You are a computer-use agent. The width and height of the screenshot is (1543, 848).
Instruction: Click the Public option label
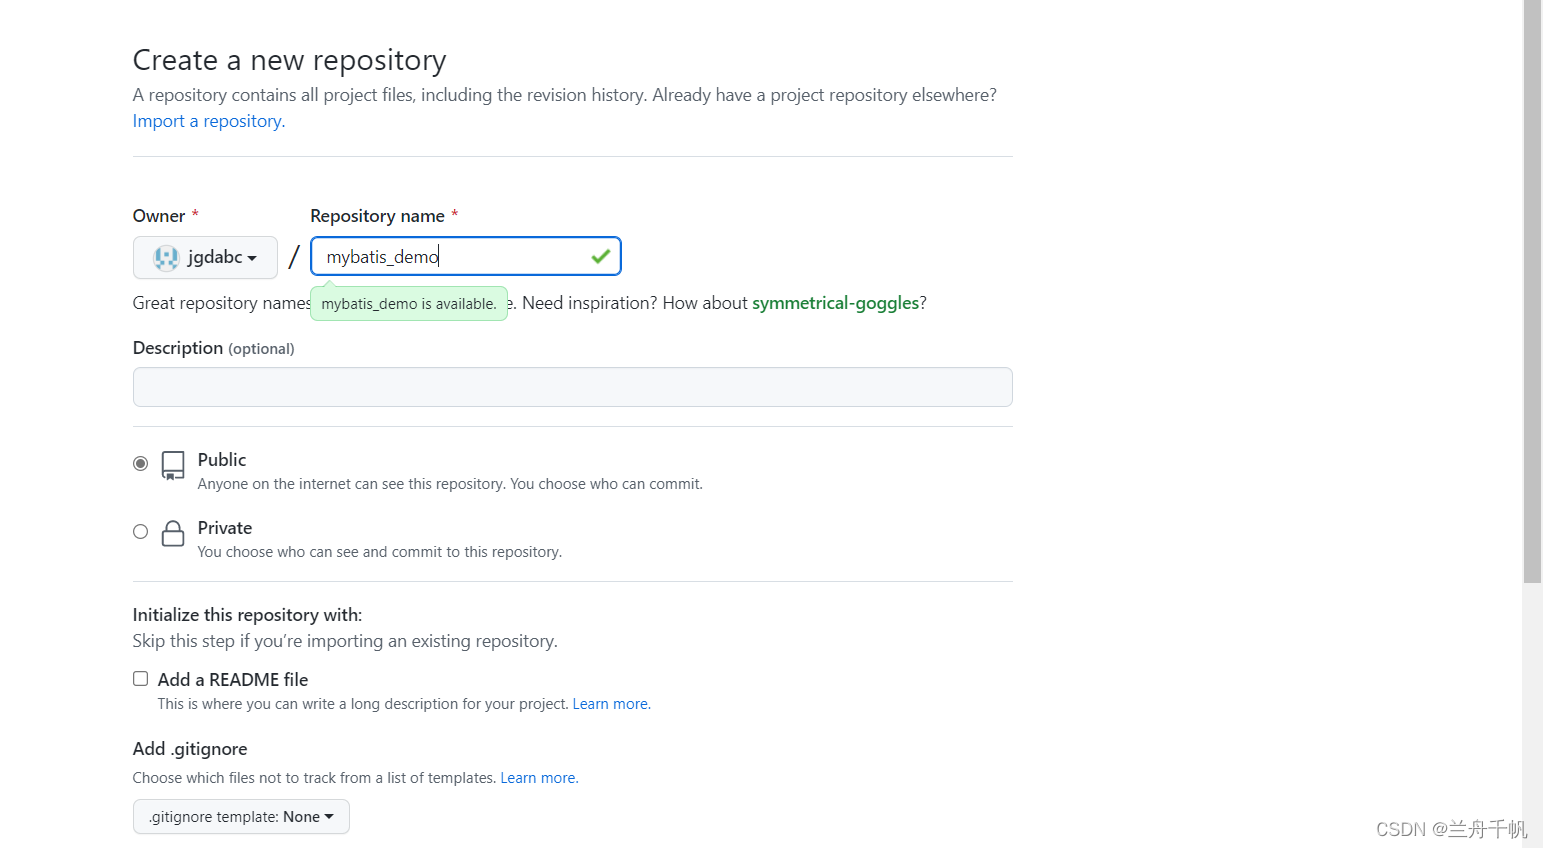click(222, 460)
